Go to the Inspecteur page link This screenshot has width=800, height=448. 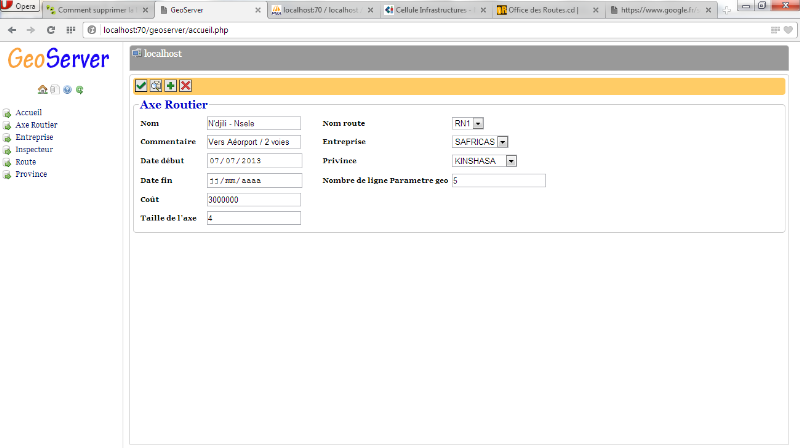34,149
